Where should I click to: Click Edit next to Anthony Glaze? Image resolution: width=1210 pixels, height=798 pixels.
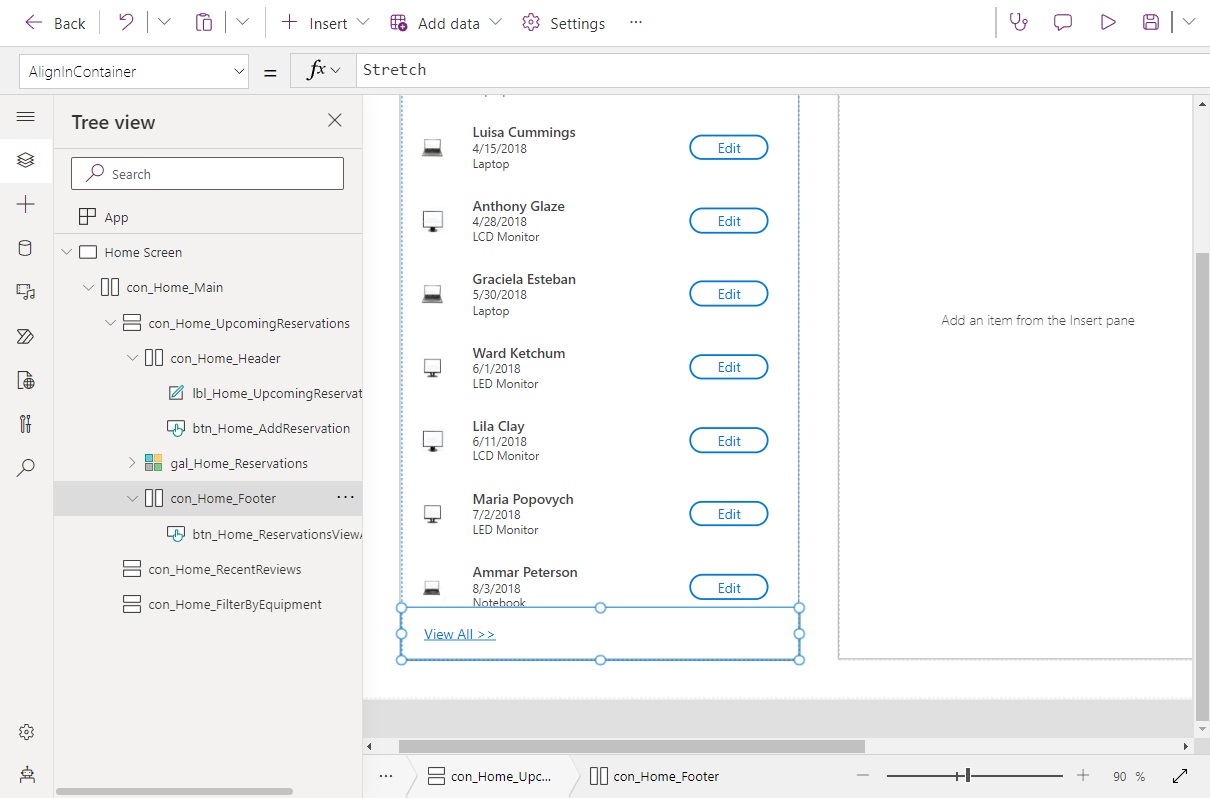click(728, 220)
